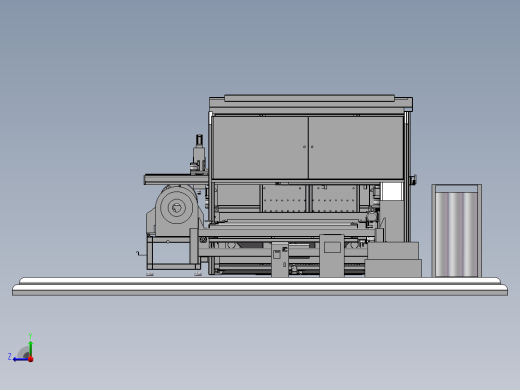Image resolution: width=520 pixels, height=390 pixels.
Task: Select the right cabinet door panel of the machine
Action: point(356,148)
